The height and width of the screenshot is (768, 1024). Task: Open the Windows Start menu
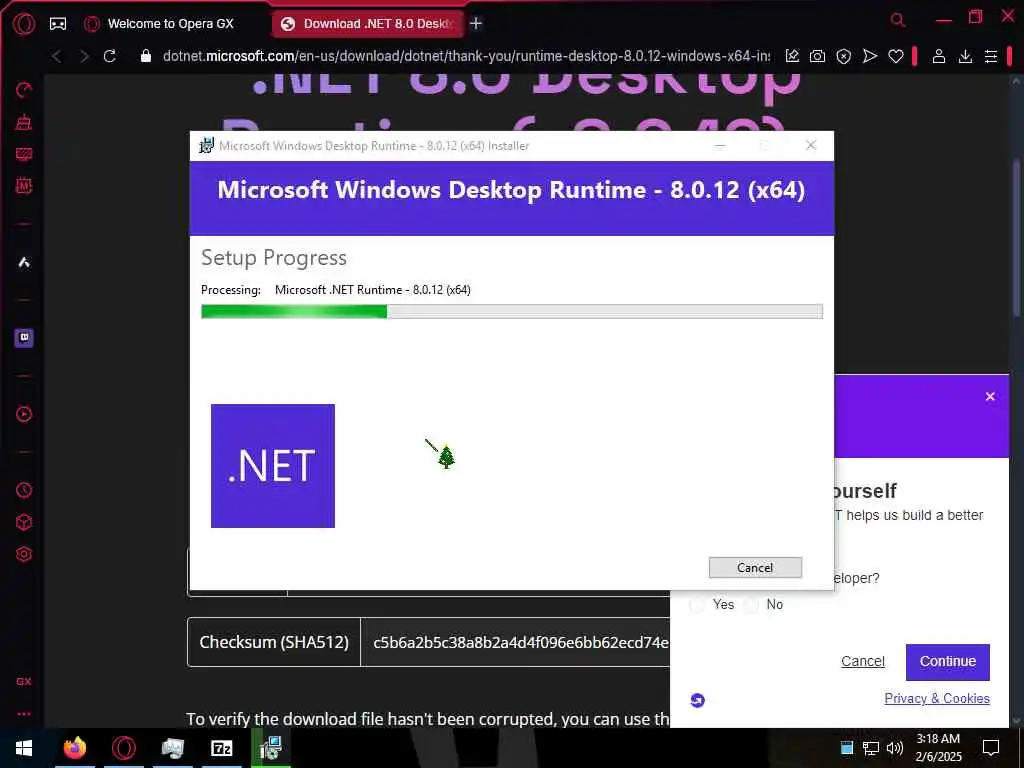coord(24,748)
